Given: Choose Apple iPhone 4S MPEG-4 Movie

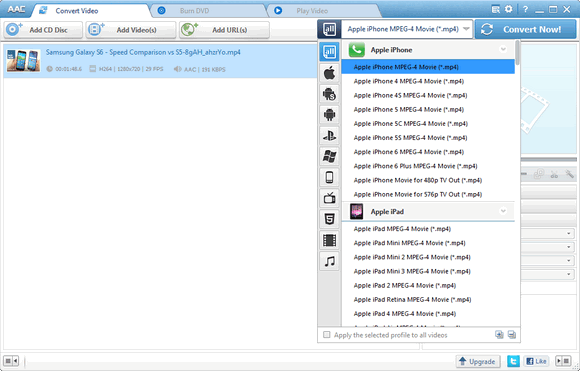Looking at the screenshot, I should [x=428, y=95].
